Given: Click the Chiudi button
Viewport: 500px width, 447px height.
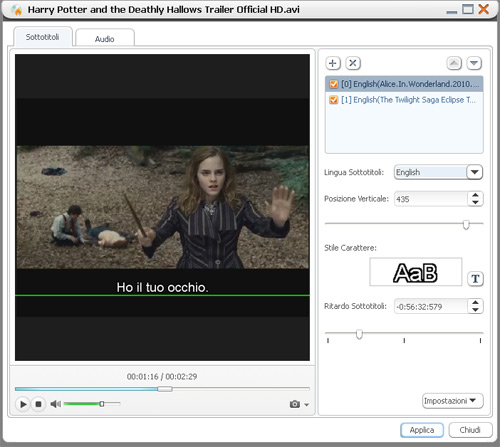Looking at the screenshot, I should click(470, 430).
